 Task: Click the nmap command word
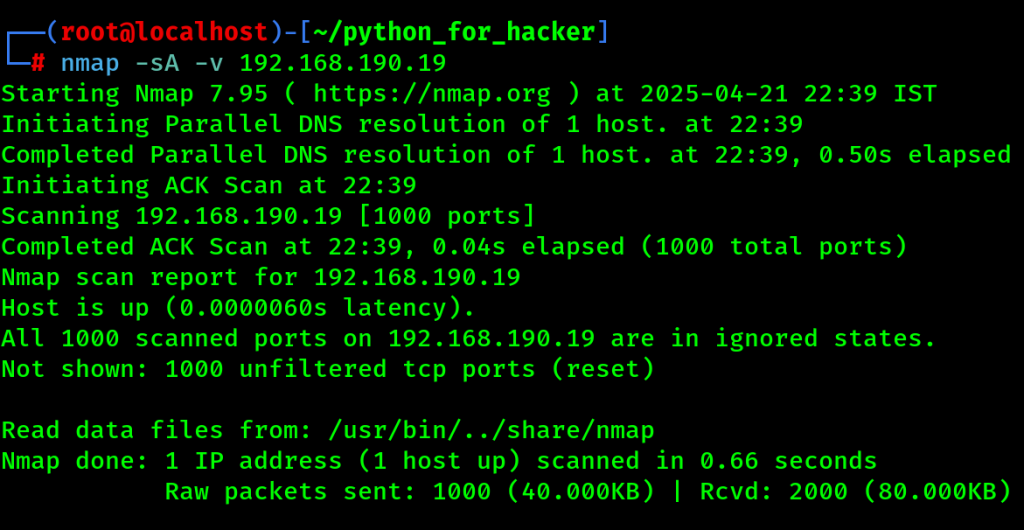[x=90, y=64]
